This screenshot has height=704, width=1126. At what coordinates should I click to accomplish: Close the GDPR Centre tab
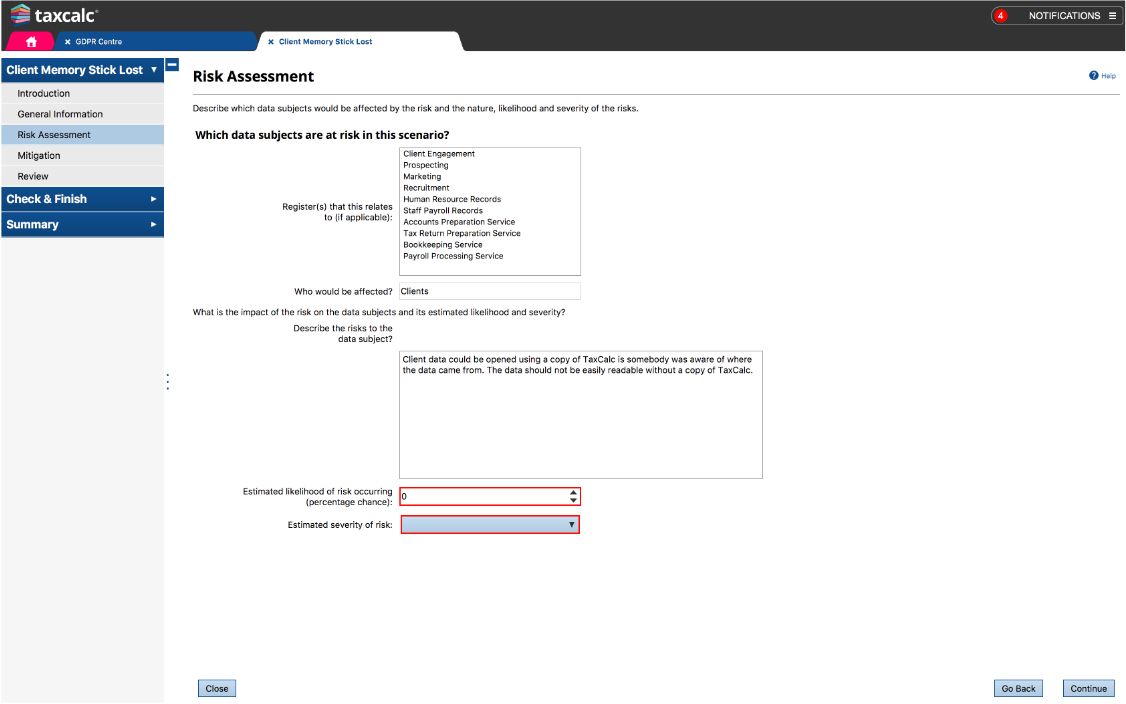(x=68, y=42)
